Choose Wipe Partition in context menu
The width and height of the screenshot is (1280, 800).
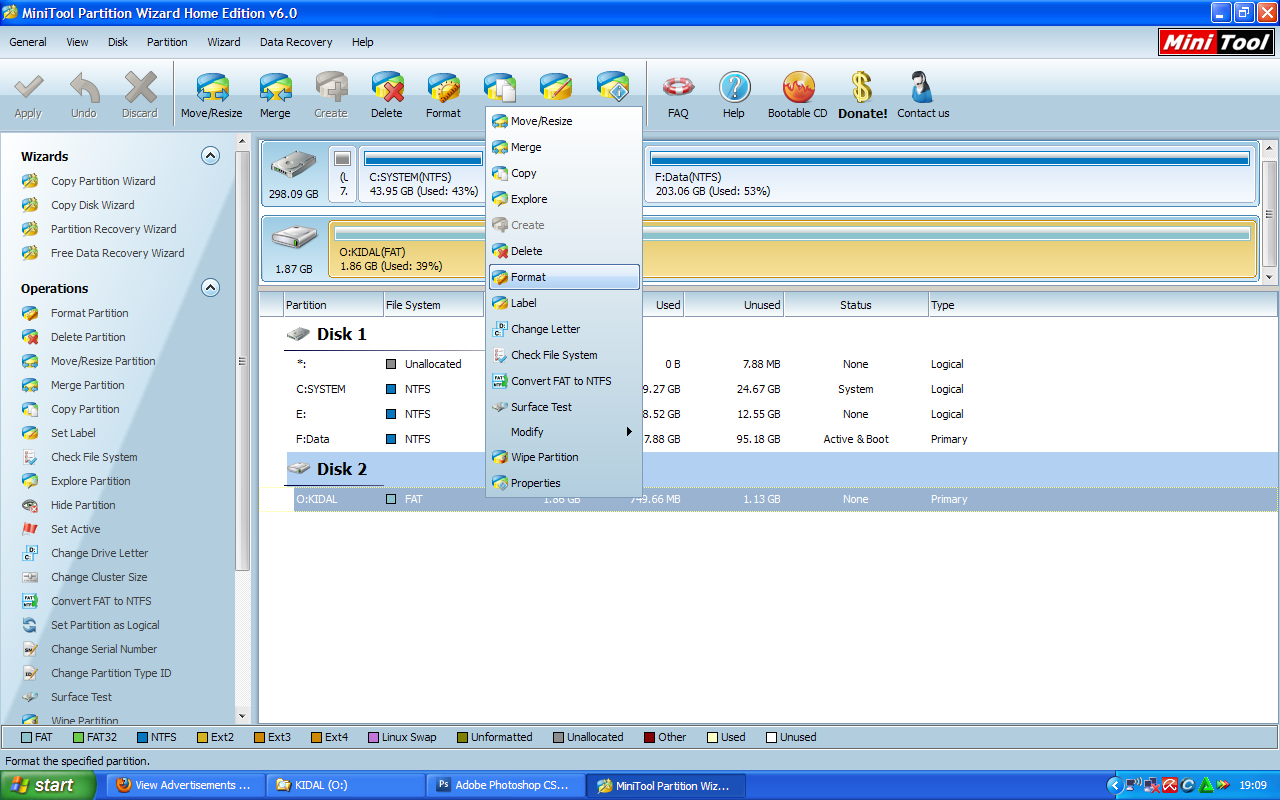click(564, 457)
